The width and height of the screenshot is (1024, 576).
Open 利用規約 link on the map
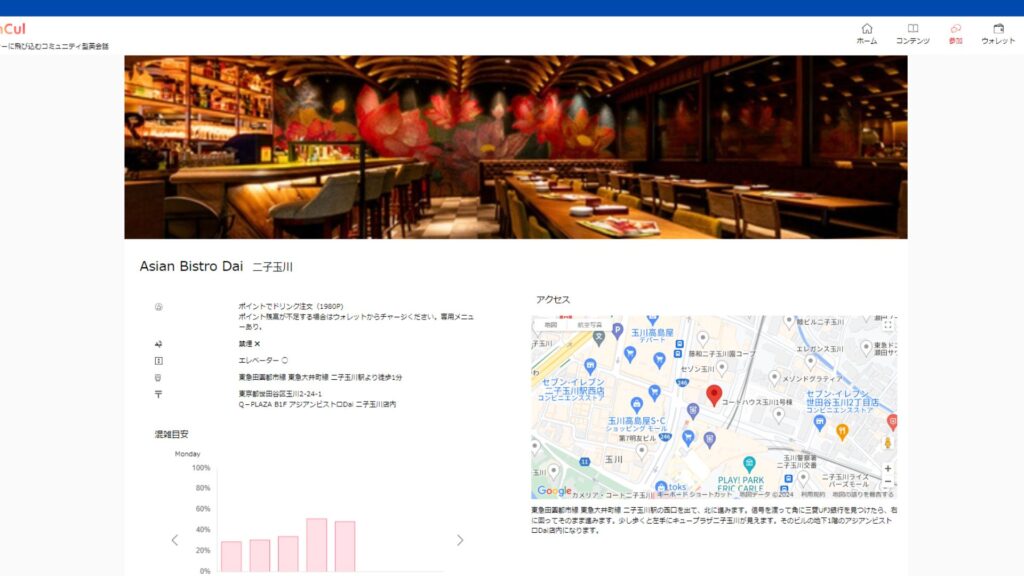812,495
